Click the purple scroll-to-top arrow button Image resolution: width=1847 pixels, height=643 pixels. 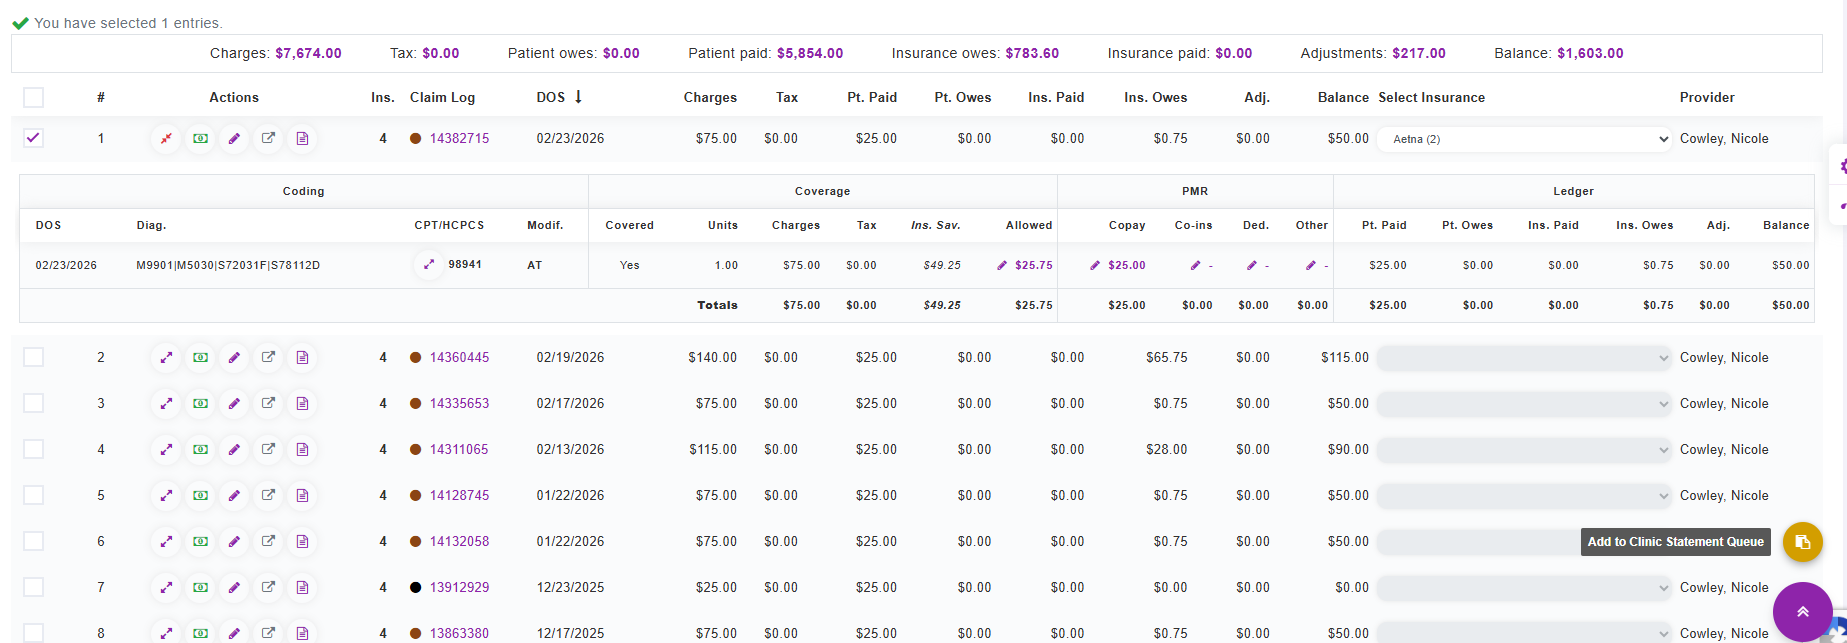coord(1802,611)
